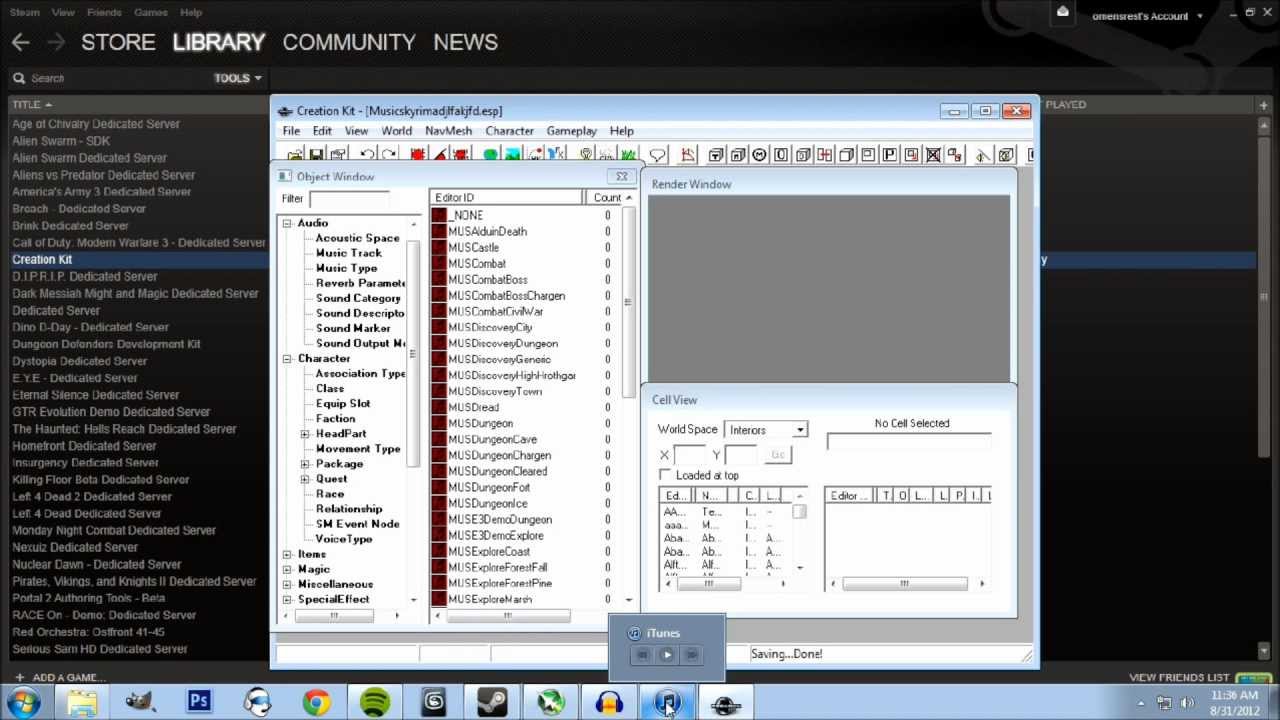Screen dimensions: 1280x720
Task: Open Windows Start menu
Action: [23, 703]
